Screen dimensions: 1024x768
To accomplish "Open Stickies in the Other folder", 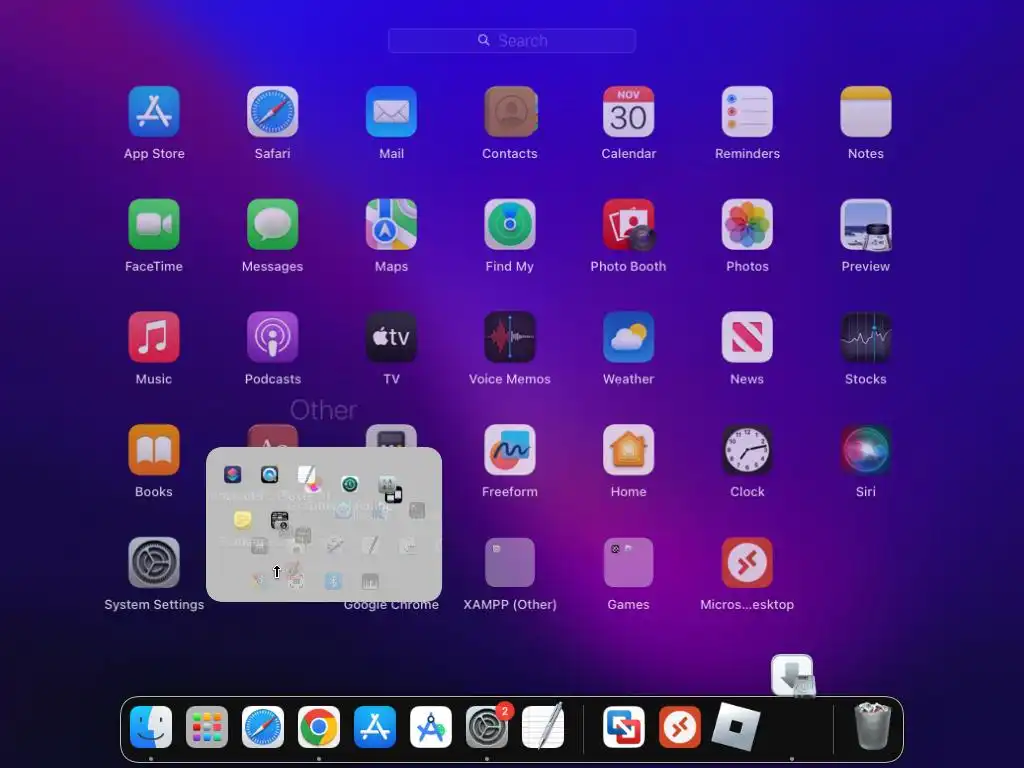I will pyautogui.click(x=242, y=520).
